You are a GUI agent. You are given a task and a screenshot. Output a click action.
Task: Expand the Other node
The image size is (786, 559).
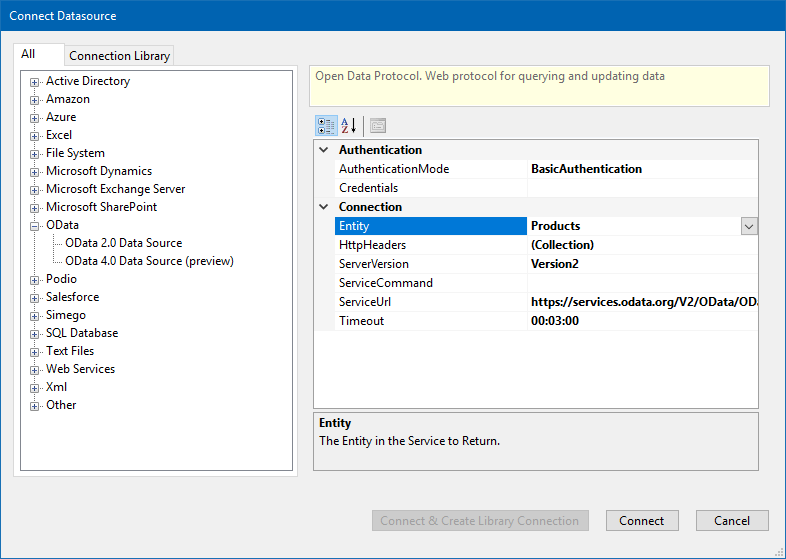(34, 407)
